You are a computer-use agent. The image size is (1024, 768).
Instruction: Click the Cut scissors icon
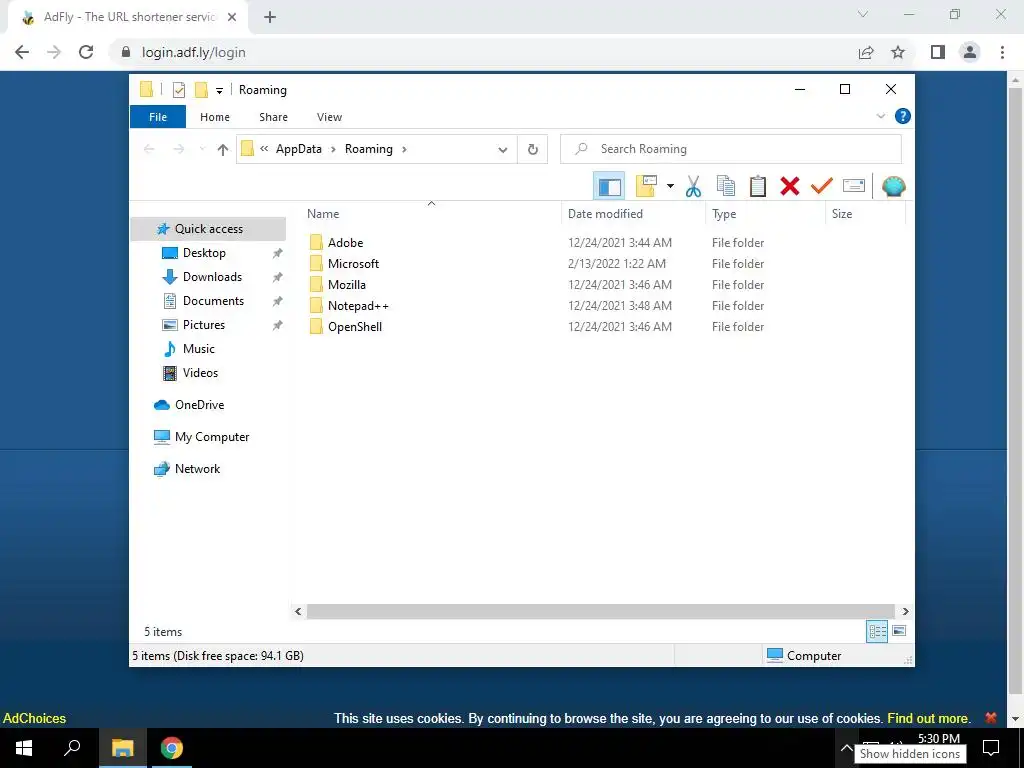point(694,187)
